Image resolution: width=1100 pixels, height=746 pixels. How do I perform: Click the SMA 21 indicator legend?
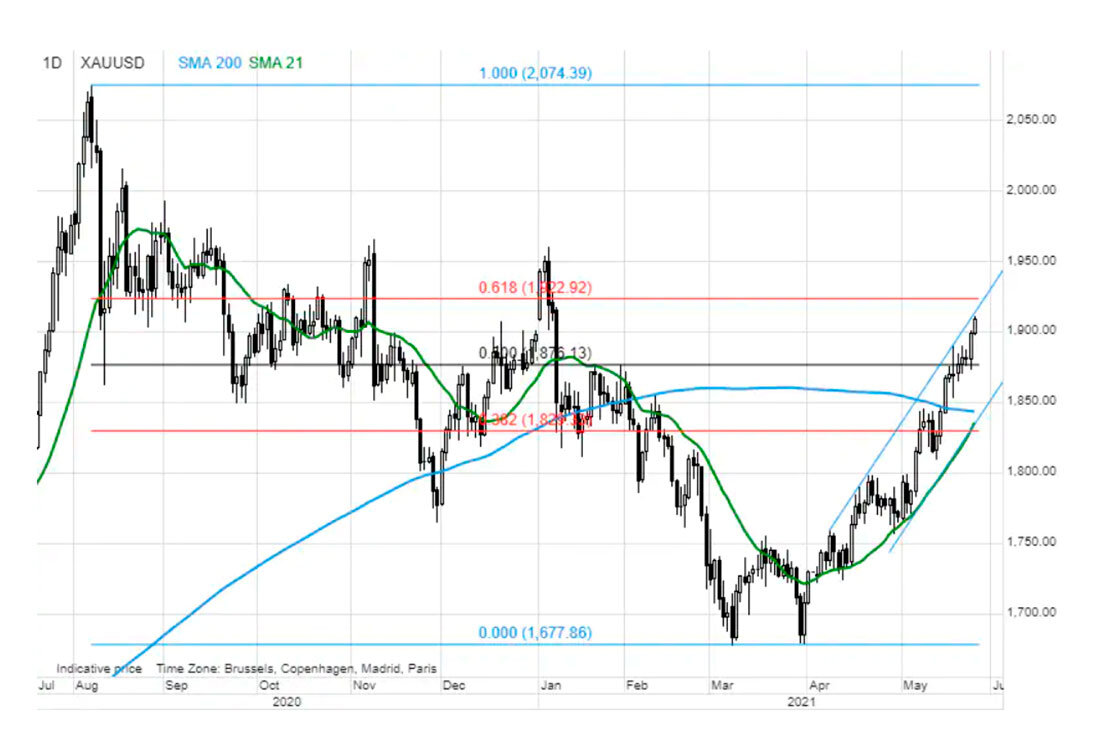coord(276,63)
